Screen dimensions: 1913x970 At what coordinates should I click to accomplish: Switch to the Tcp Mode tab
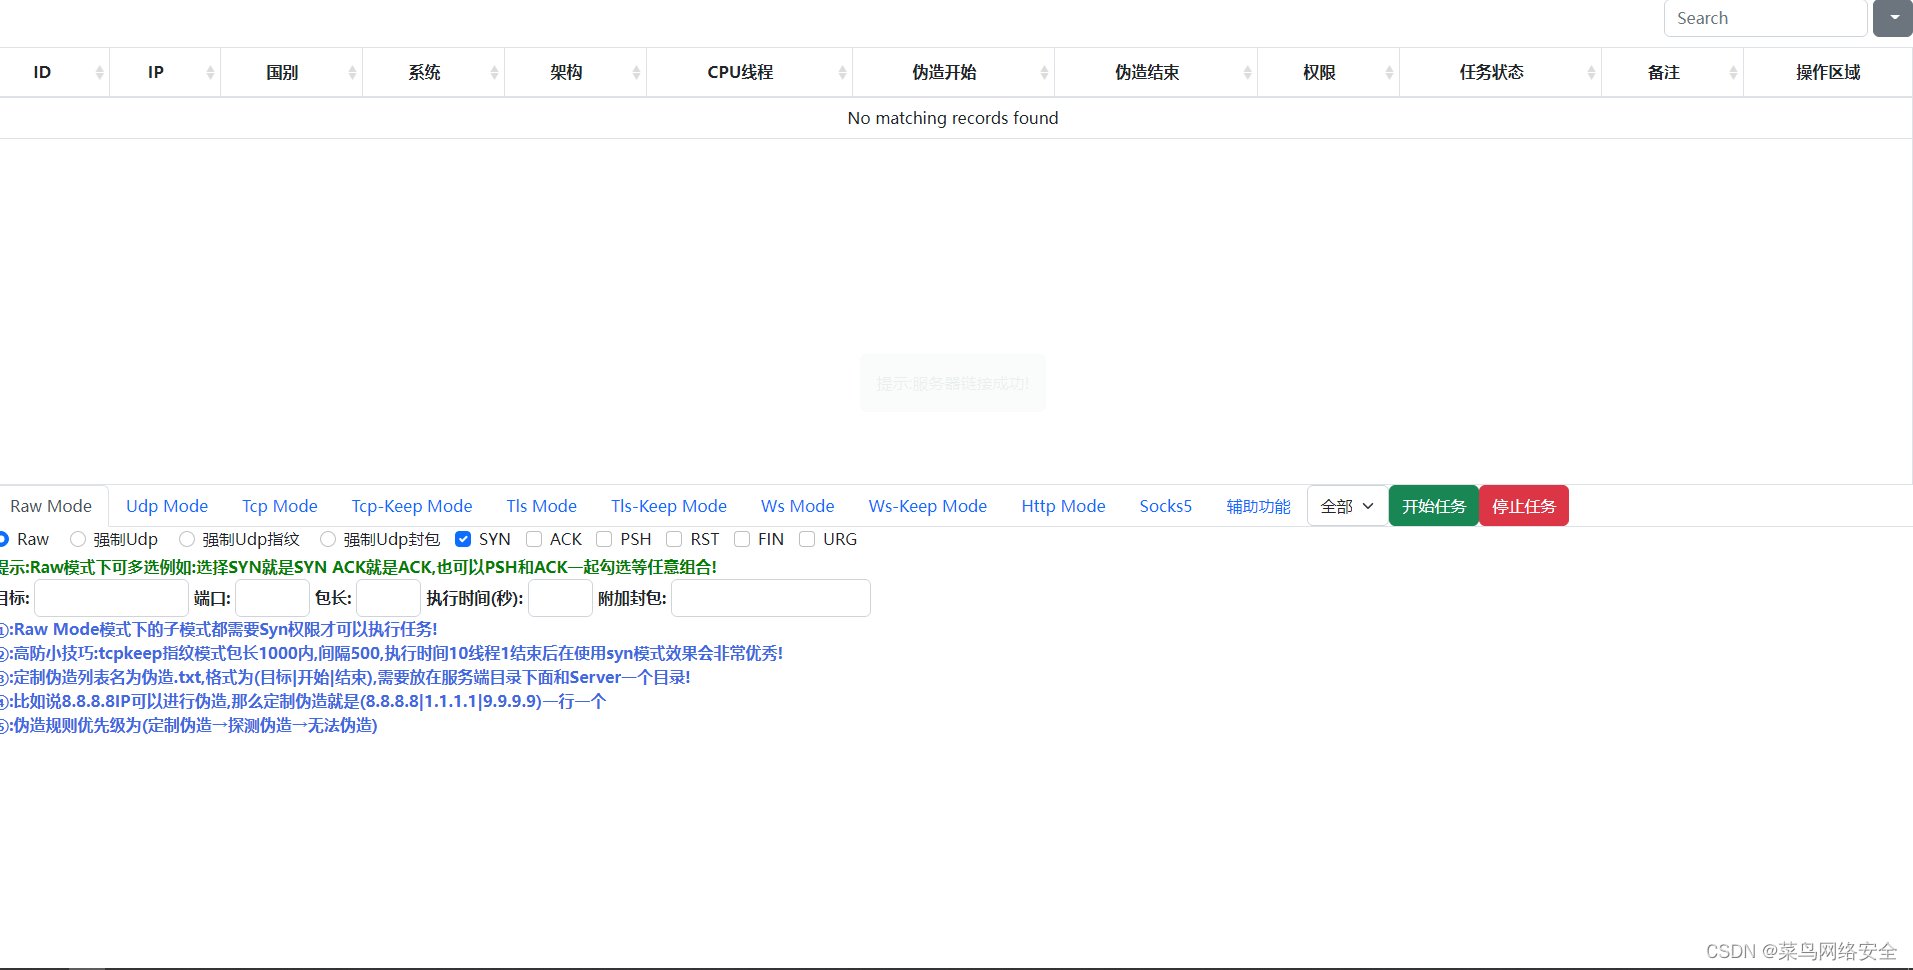point(280,506)
